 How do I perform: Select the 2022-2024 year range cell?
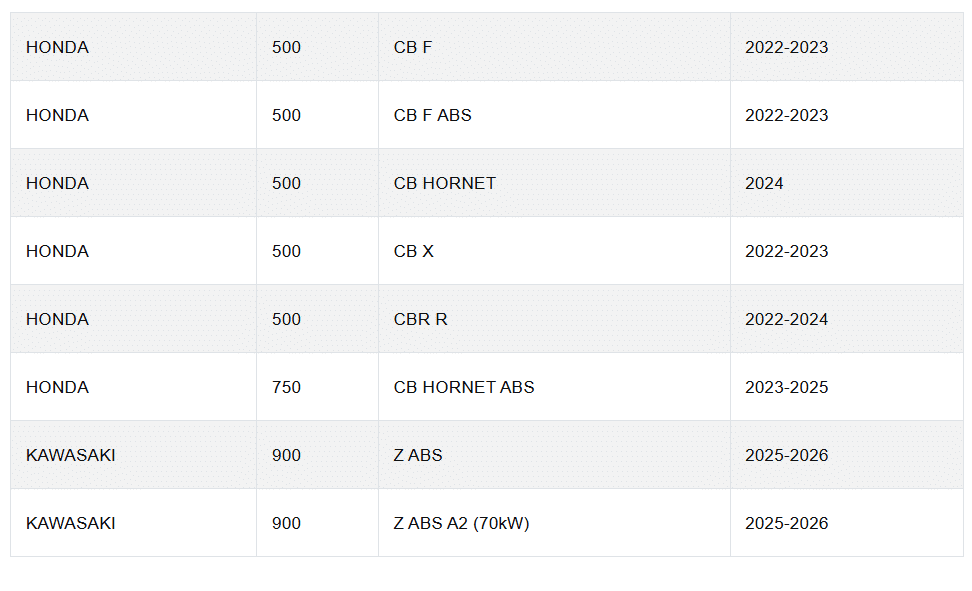point(786,319)
